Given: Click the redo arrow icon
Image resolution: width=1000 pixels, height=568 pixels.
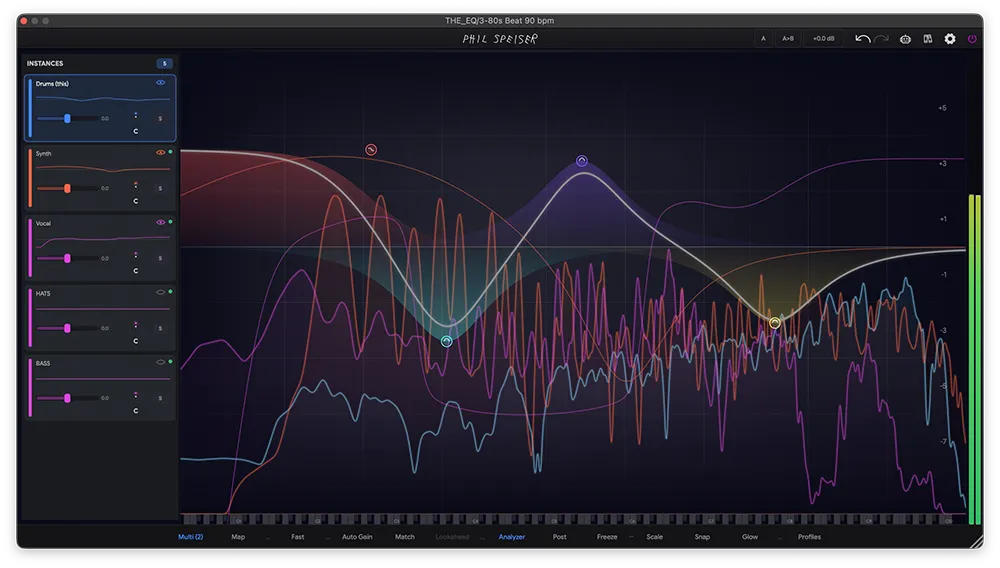Looking at the screenshot, I should [x=881, y=39].
